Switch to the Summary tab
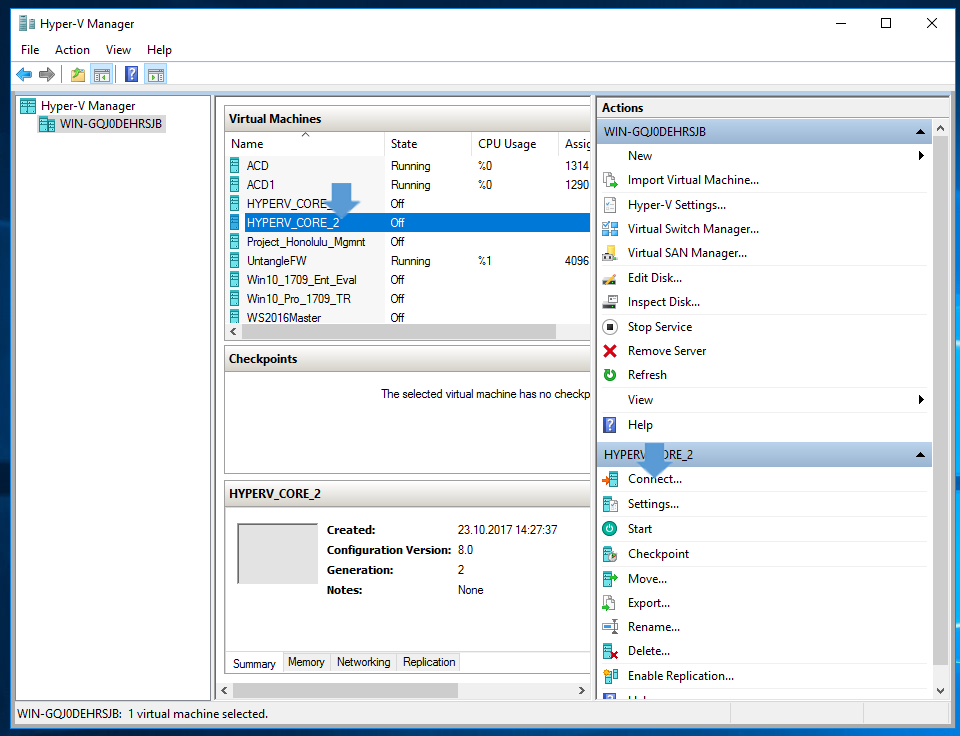Image resolution: width=960 pixels, height=736 pixels. 254,663
